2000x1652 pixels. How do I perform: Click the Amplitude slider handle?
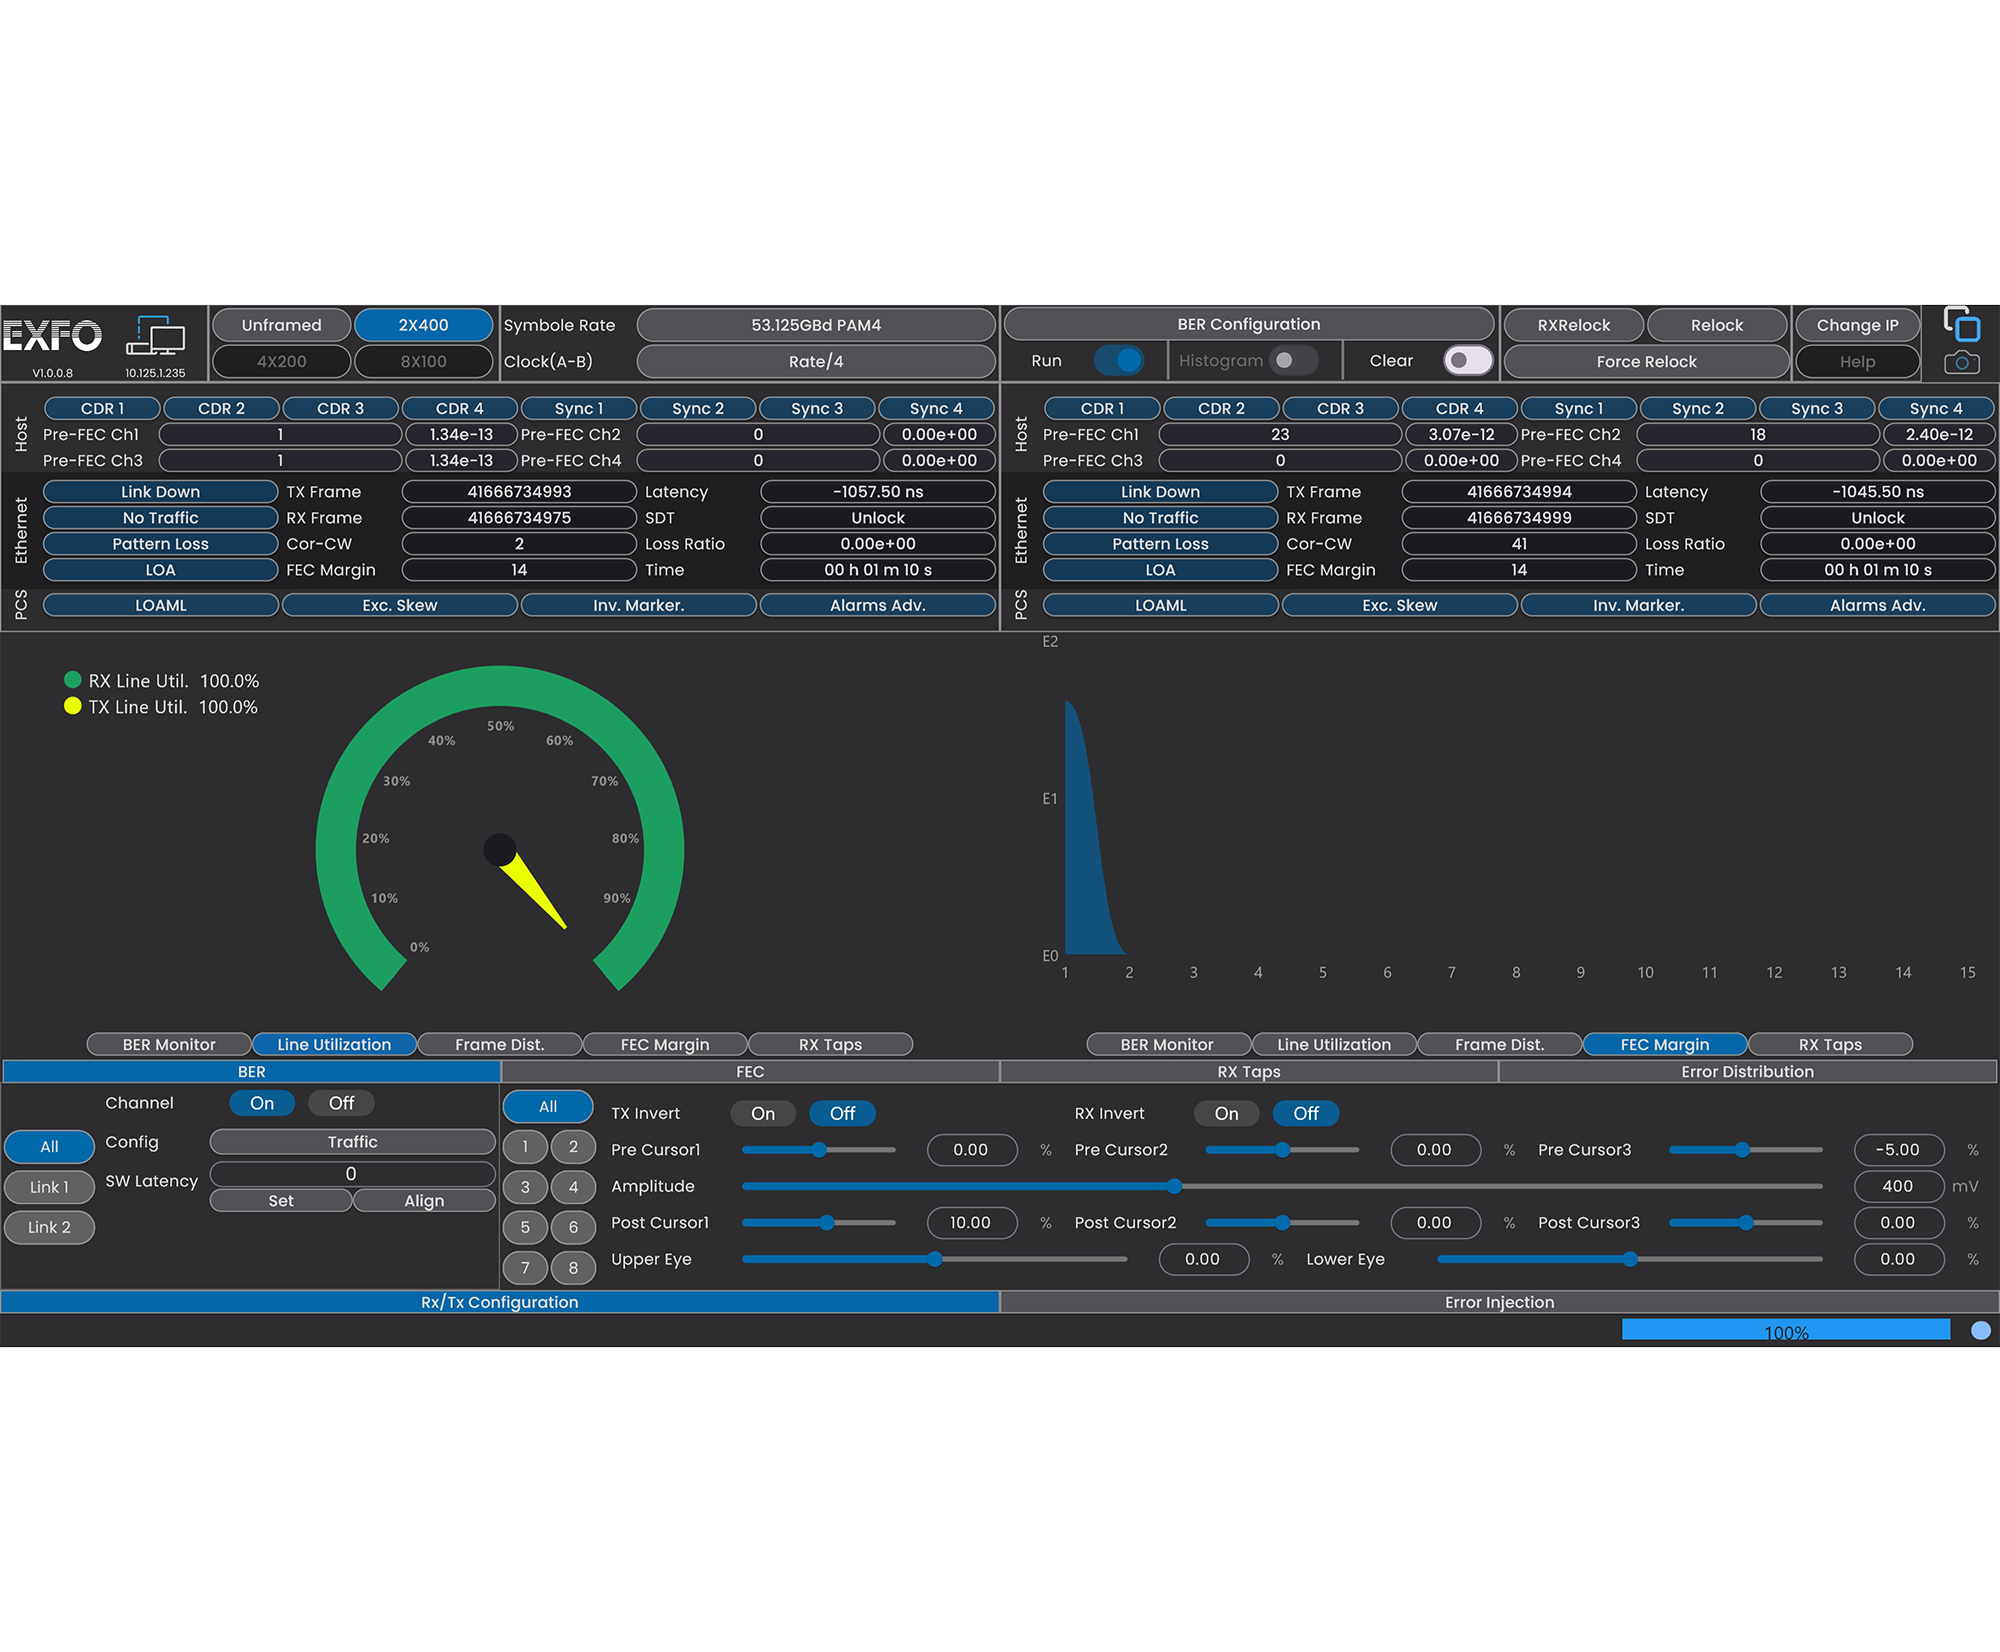point(1174,1186)
